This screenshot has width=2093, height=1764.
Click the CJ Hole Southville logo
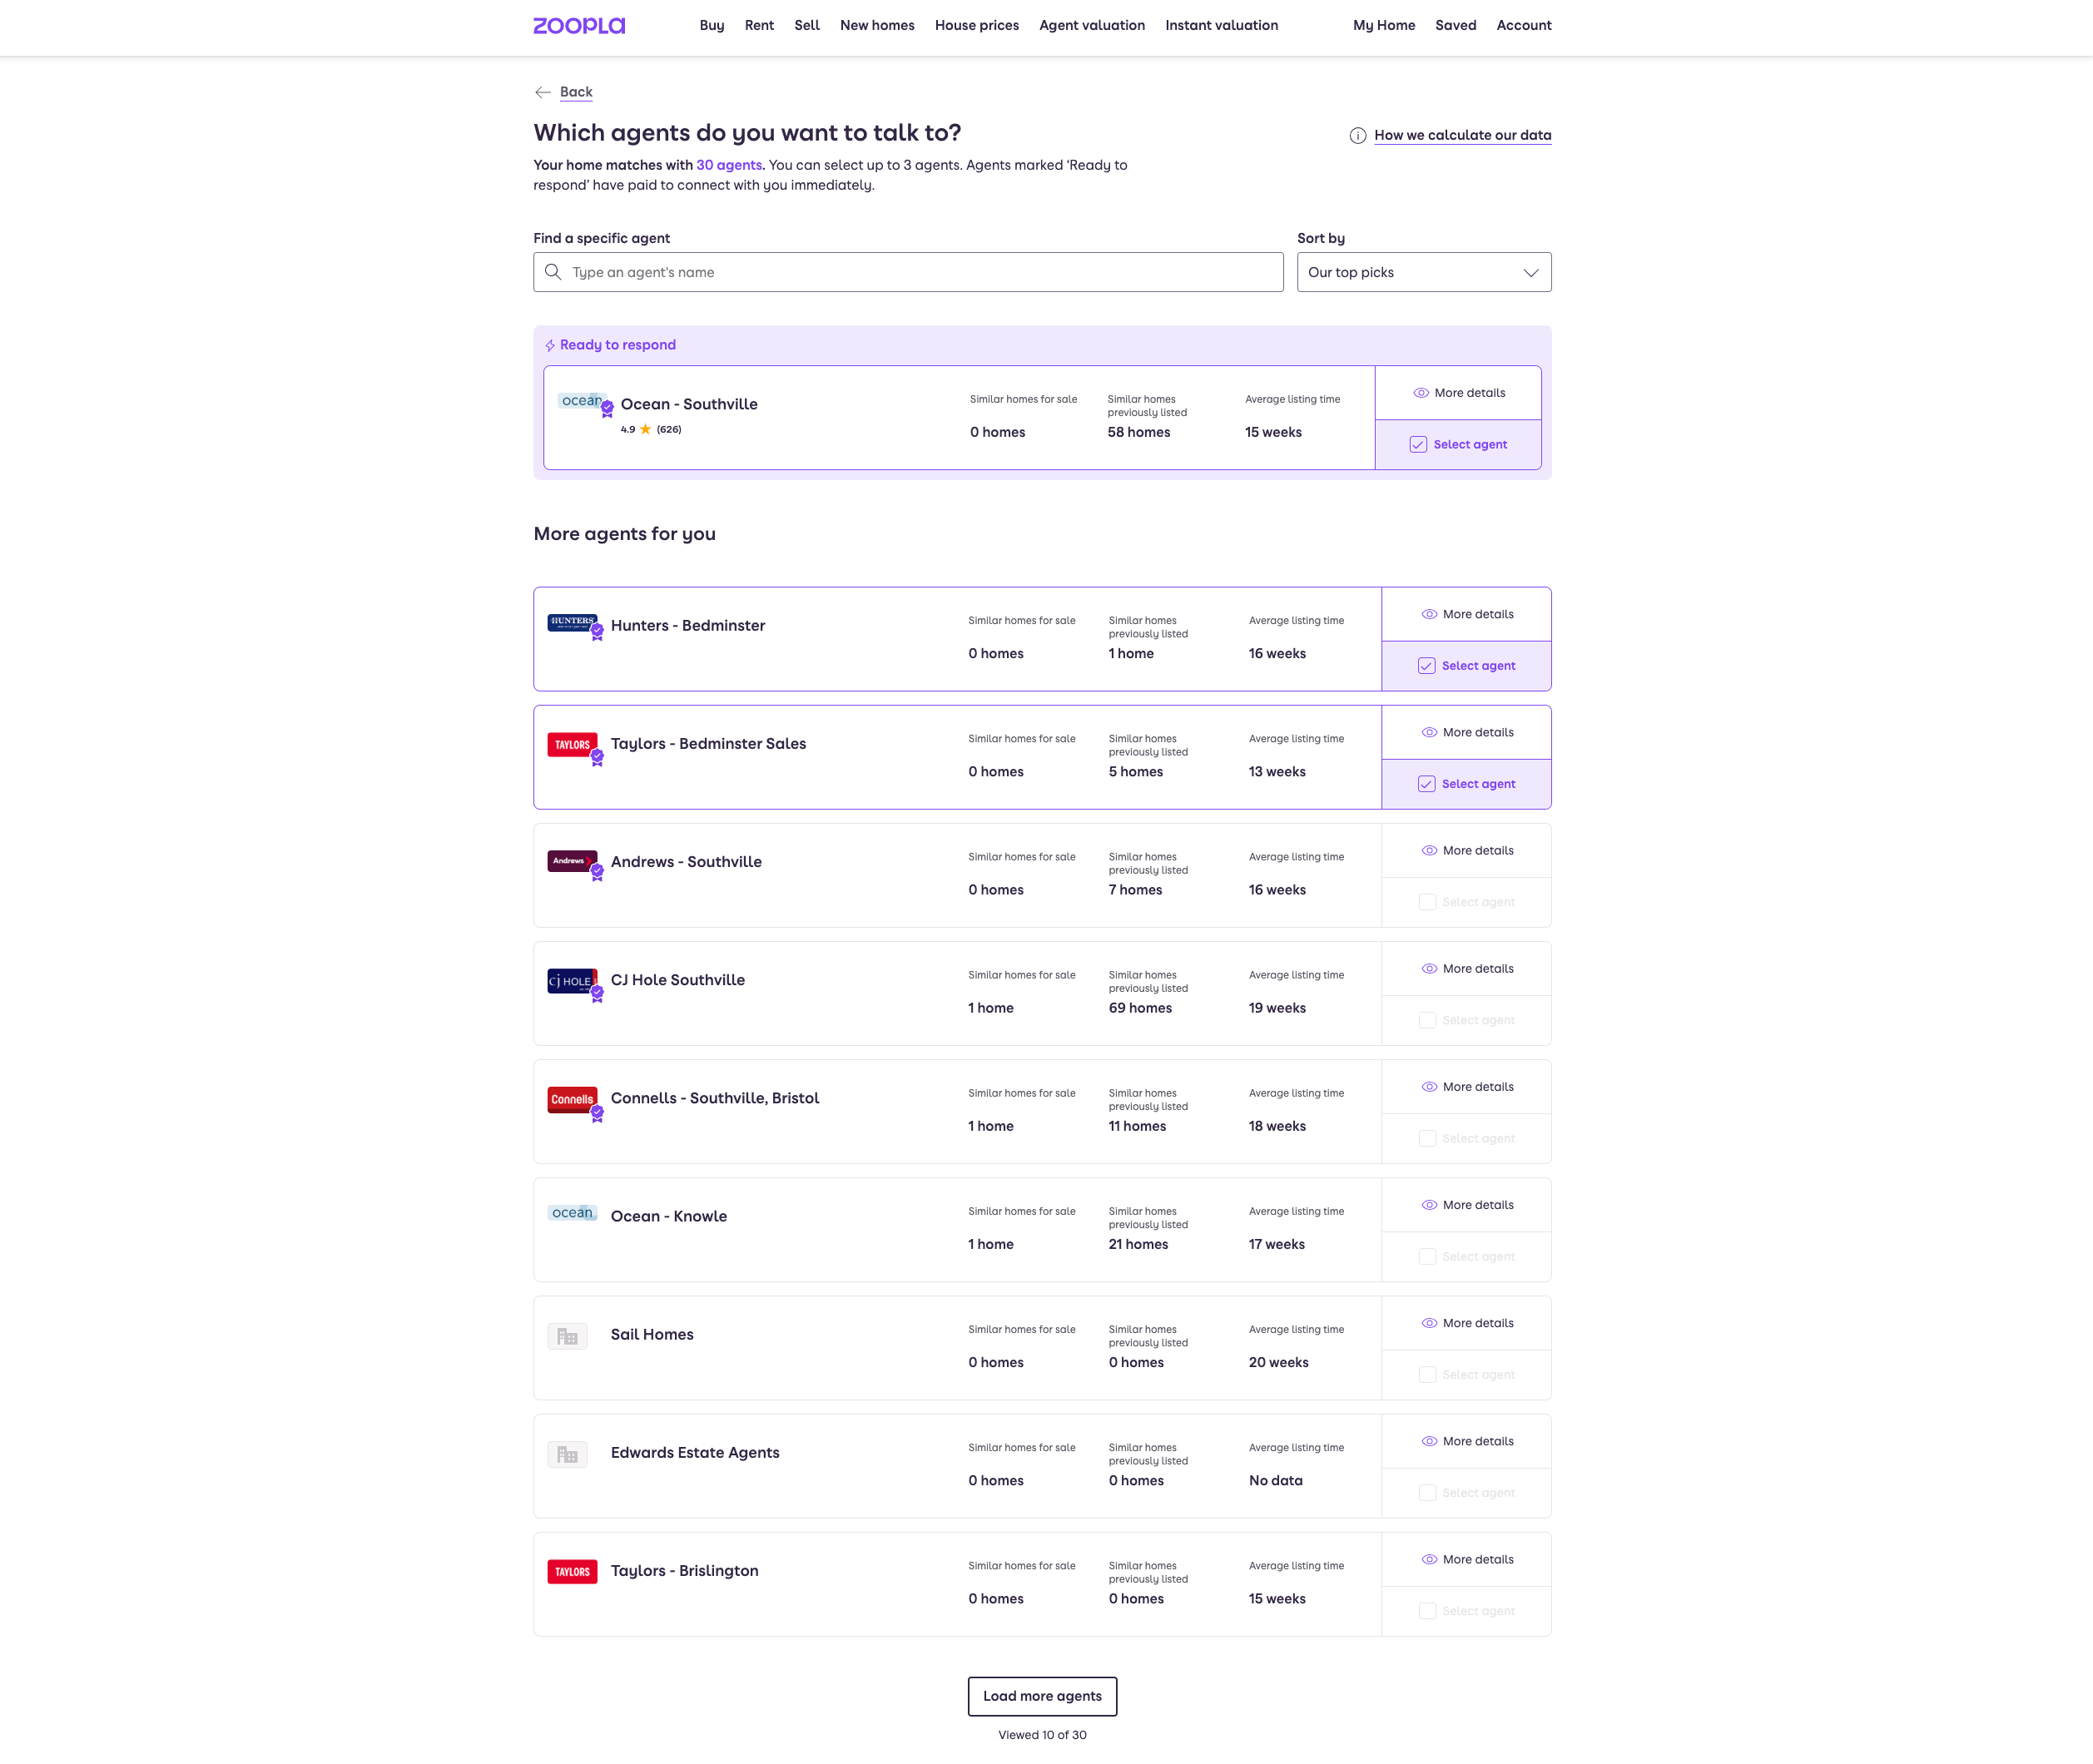(572, 980)
